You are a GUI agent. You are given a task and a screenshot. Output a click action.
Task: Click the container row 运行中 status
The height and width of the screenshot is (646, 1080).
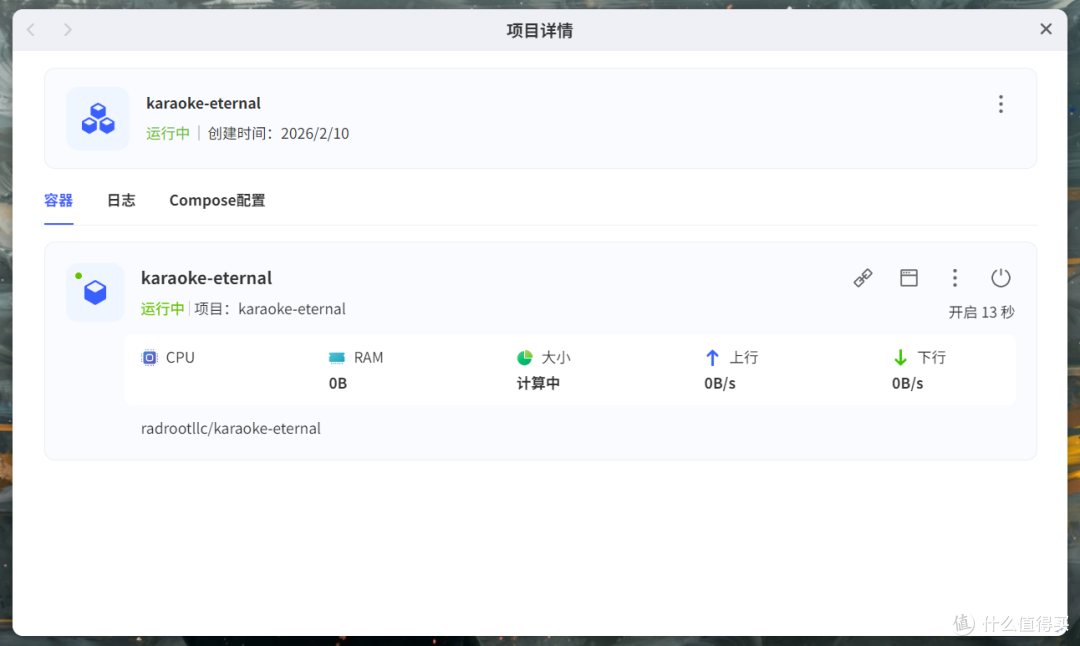163,309
